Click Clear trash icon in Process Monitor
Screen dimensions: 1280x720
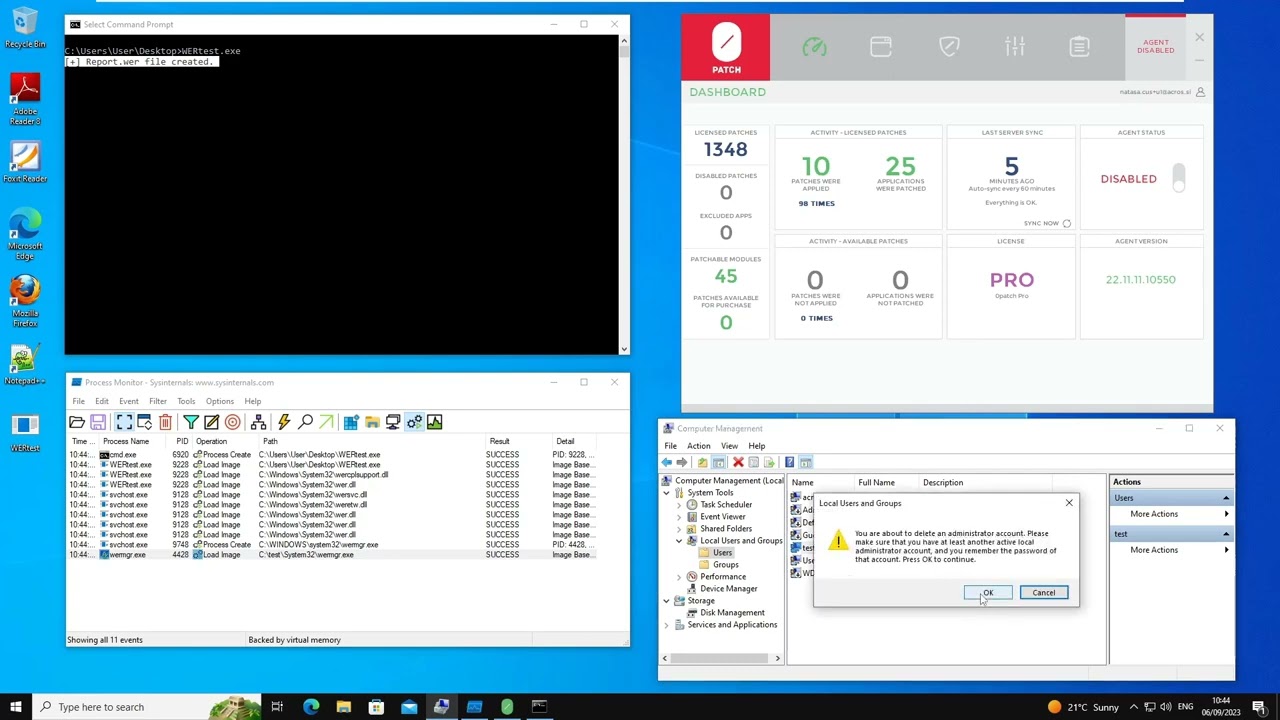coord(165,422)
